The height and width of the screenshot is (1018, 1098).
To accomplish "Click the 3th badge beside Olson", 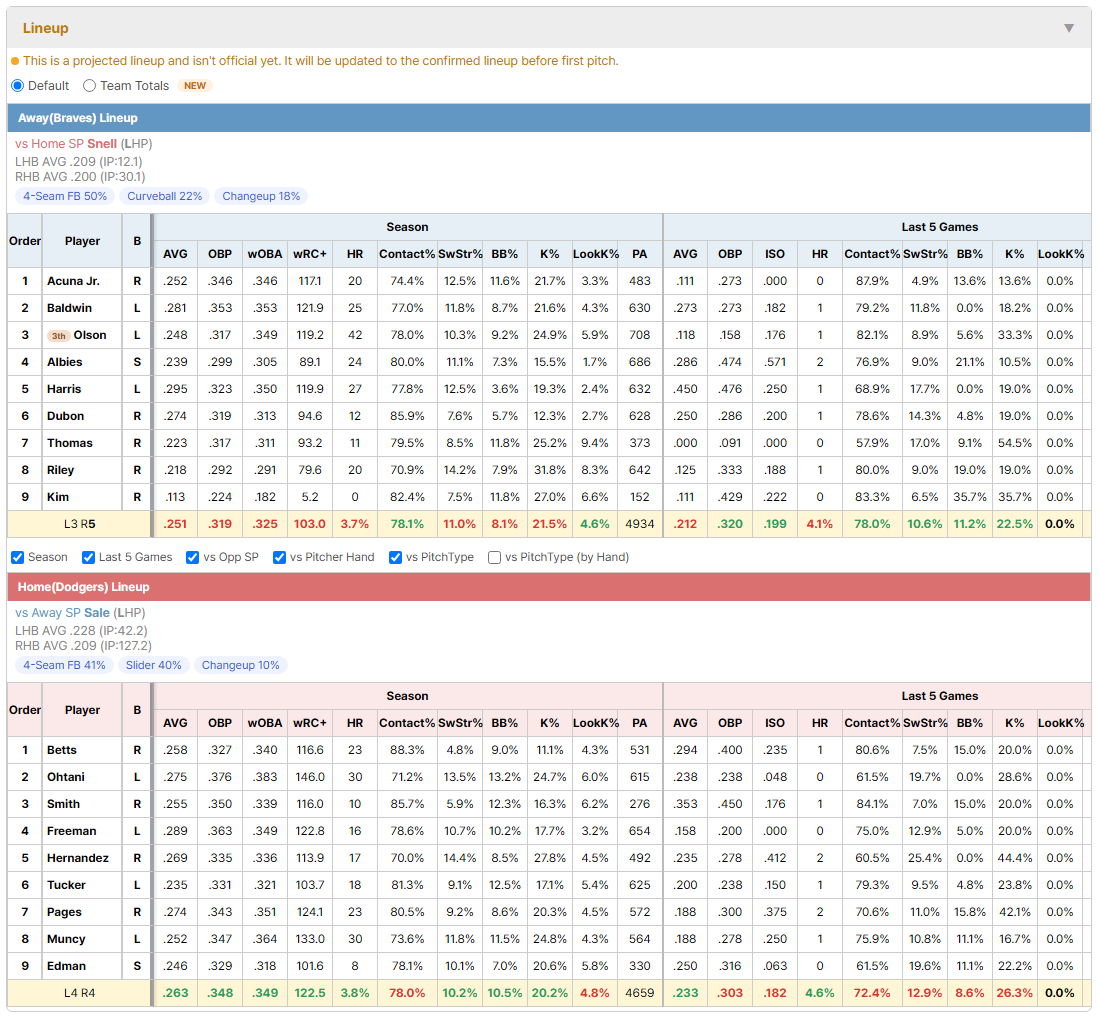I will tap(59, 335).
